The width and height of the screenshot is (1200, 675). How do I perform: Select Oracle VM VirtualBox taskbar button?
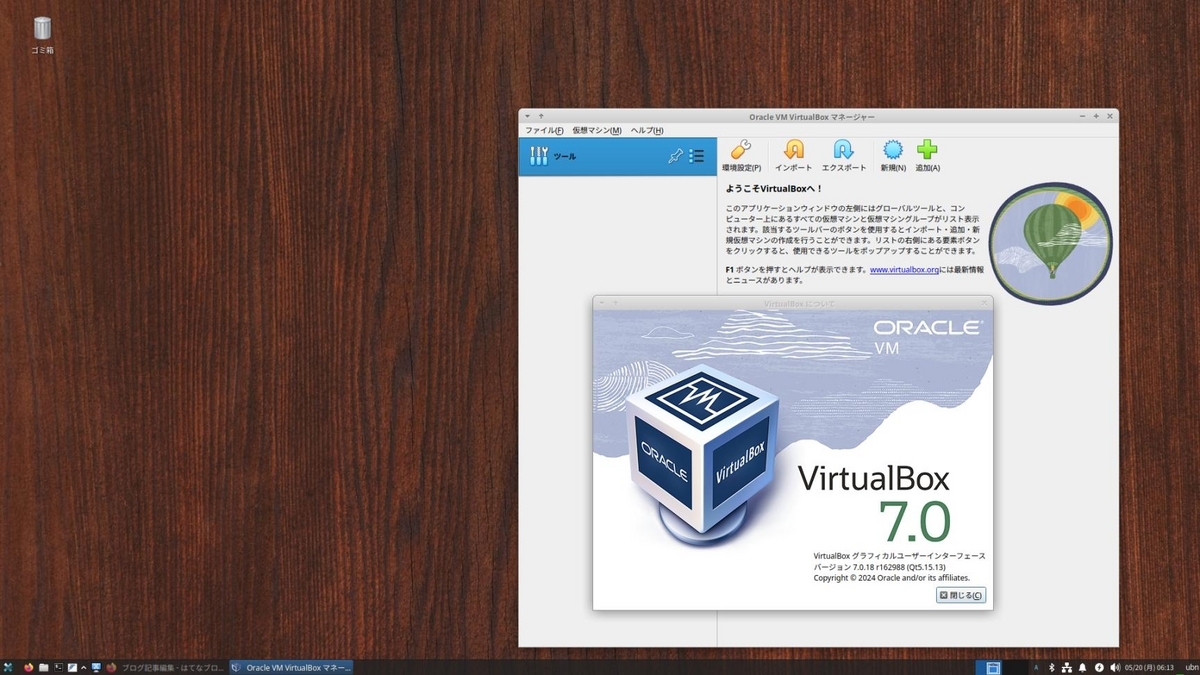coord(291,667)
